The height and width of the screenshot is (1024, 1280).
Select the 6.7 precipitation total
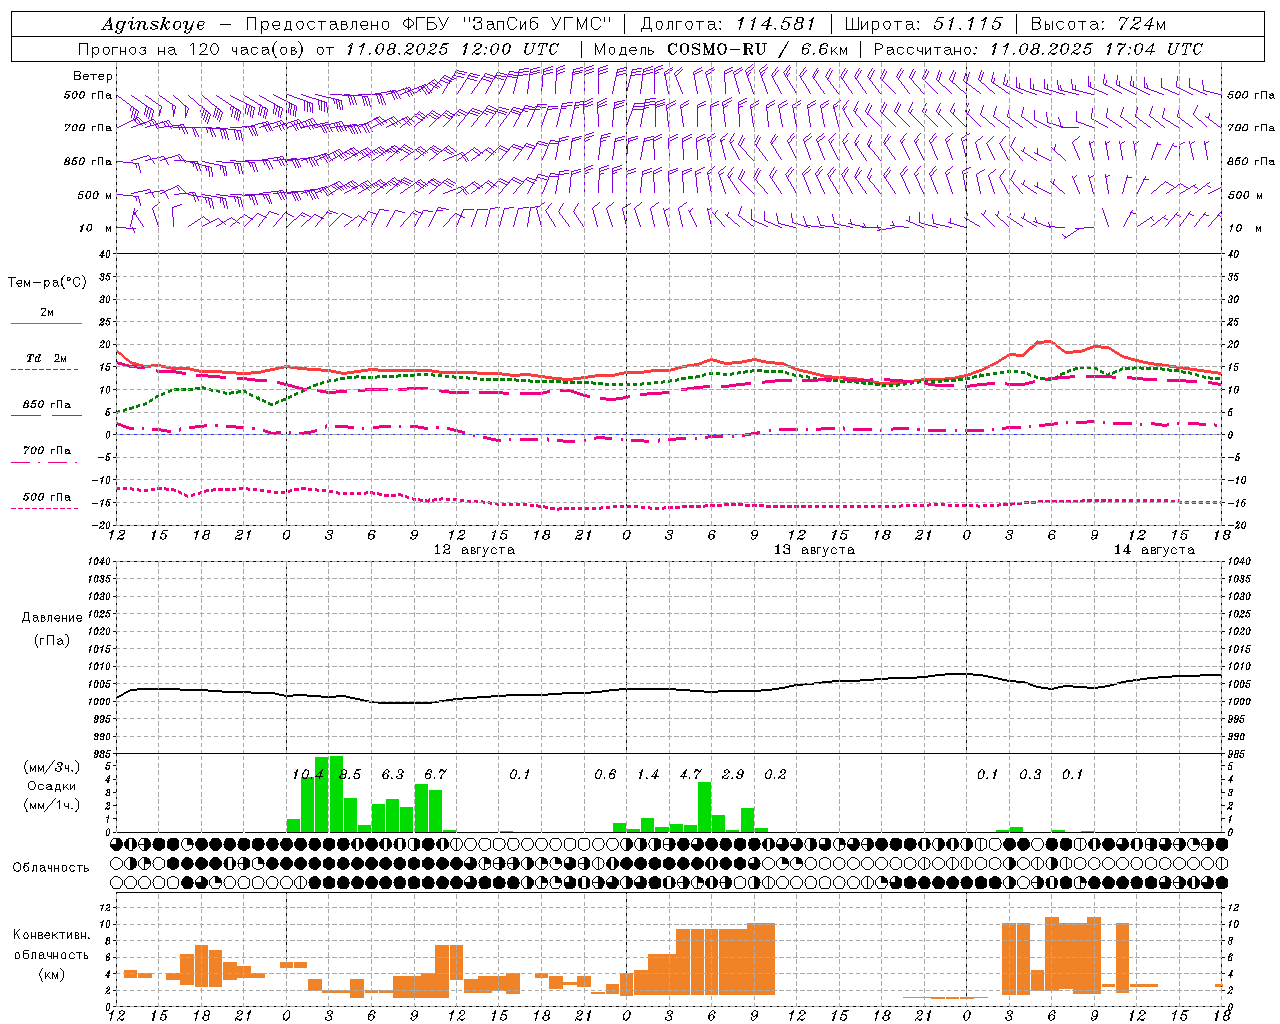tap(435, 775)
